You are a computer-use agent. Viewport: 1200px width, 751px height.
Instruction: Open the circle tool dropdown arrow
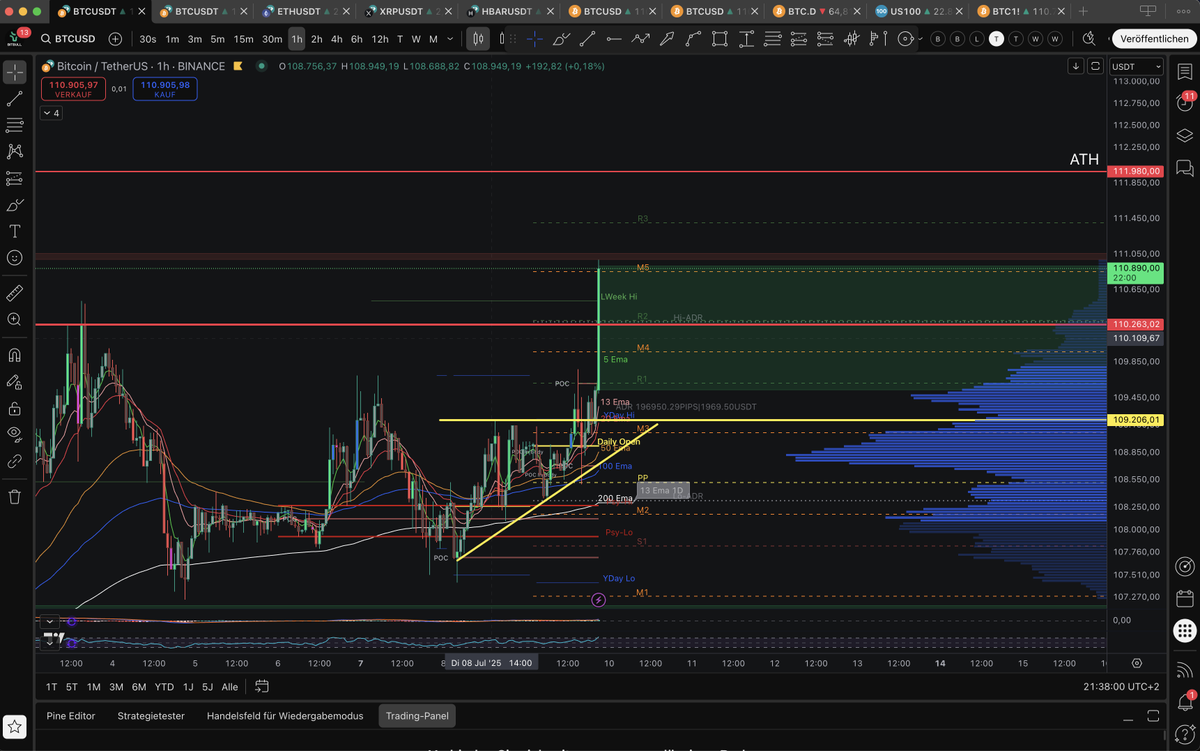pos(921,39)
